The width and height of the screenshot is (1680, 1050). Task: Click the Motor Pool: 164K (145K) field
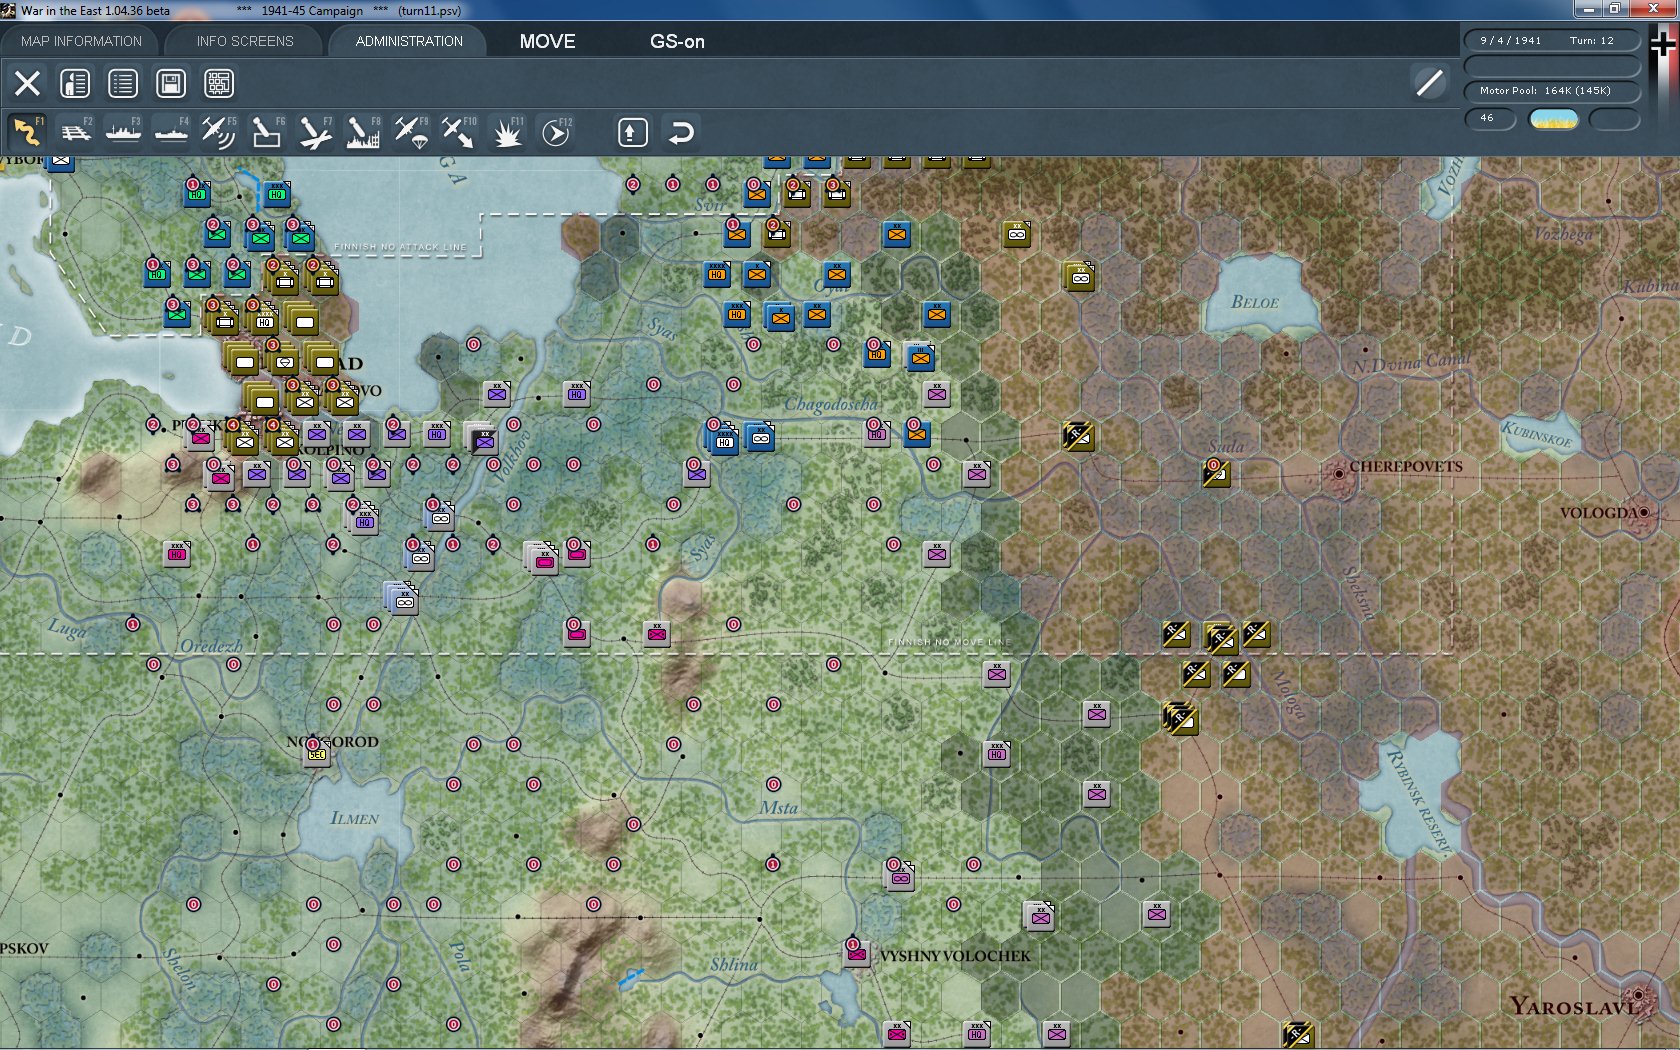[x=1551, y=91]
